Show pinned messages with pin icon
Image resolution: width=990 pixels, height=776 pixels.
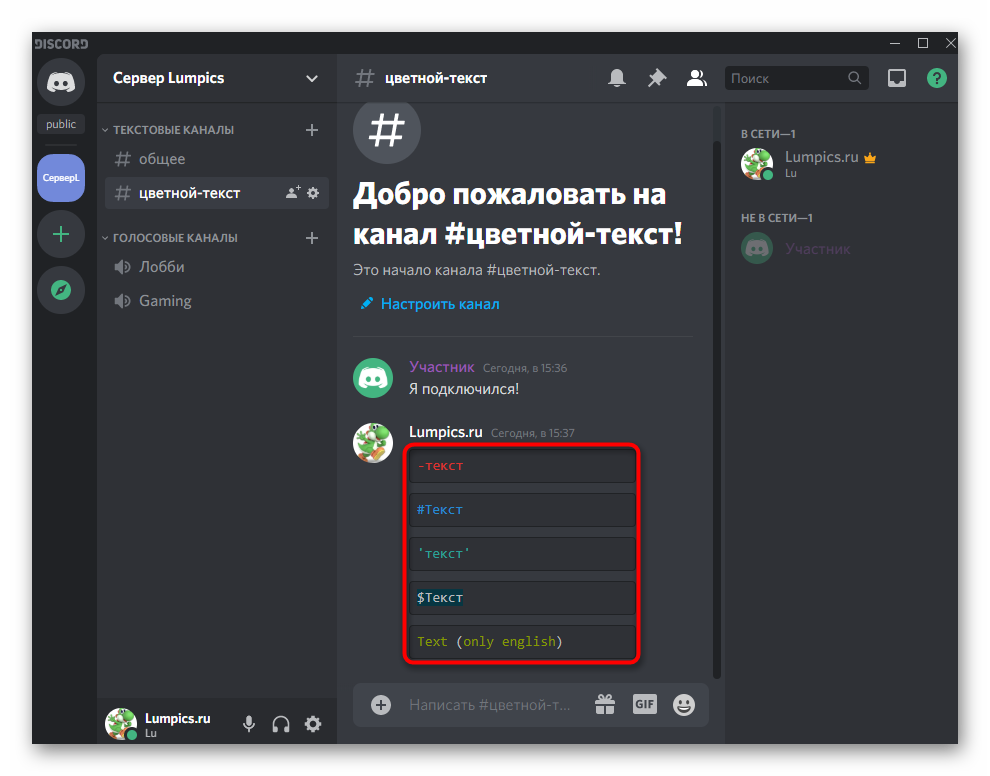tap(657, 78)
